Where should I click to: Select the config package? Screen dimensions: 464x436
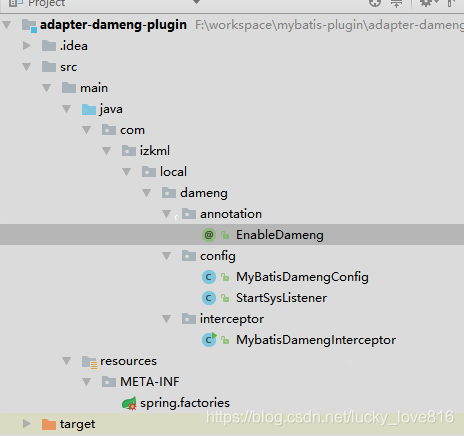point(218,256)
